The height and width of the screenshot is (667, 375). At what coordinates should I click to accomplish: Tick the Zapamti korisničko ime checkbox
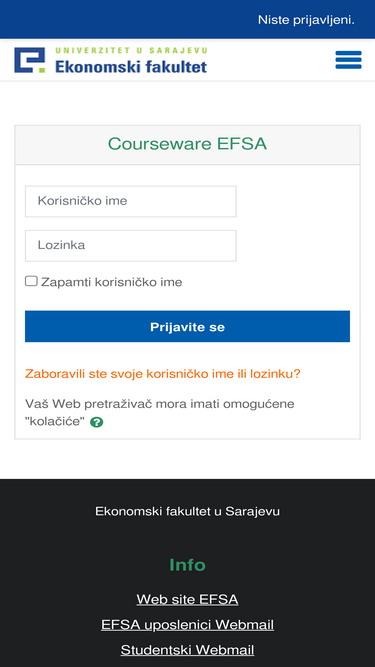(x=31, y=281)
